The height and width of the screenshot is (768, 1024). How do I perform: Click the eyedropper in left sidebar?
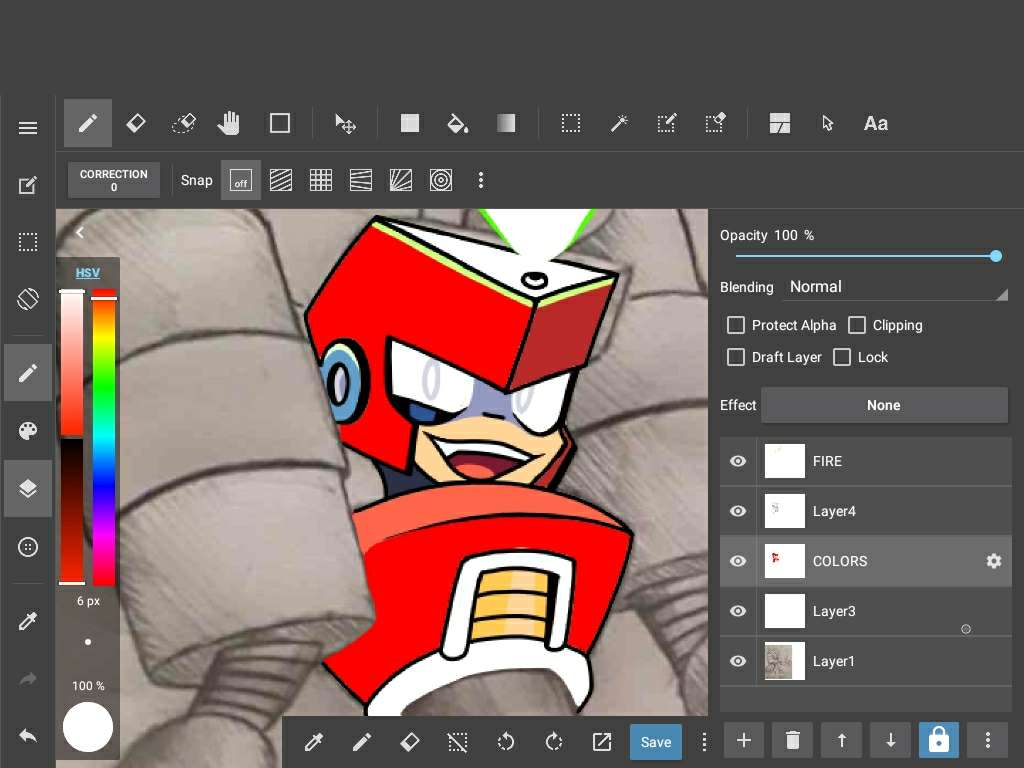(27, 620)
